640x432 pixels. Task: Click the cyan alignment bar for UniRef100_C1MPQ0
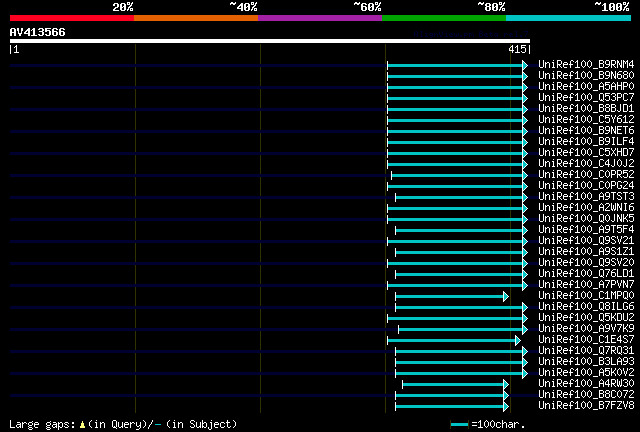pyautogui.click(x=449, y=297)
